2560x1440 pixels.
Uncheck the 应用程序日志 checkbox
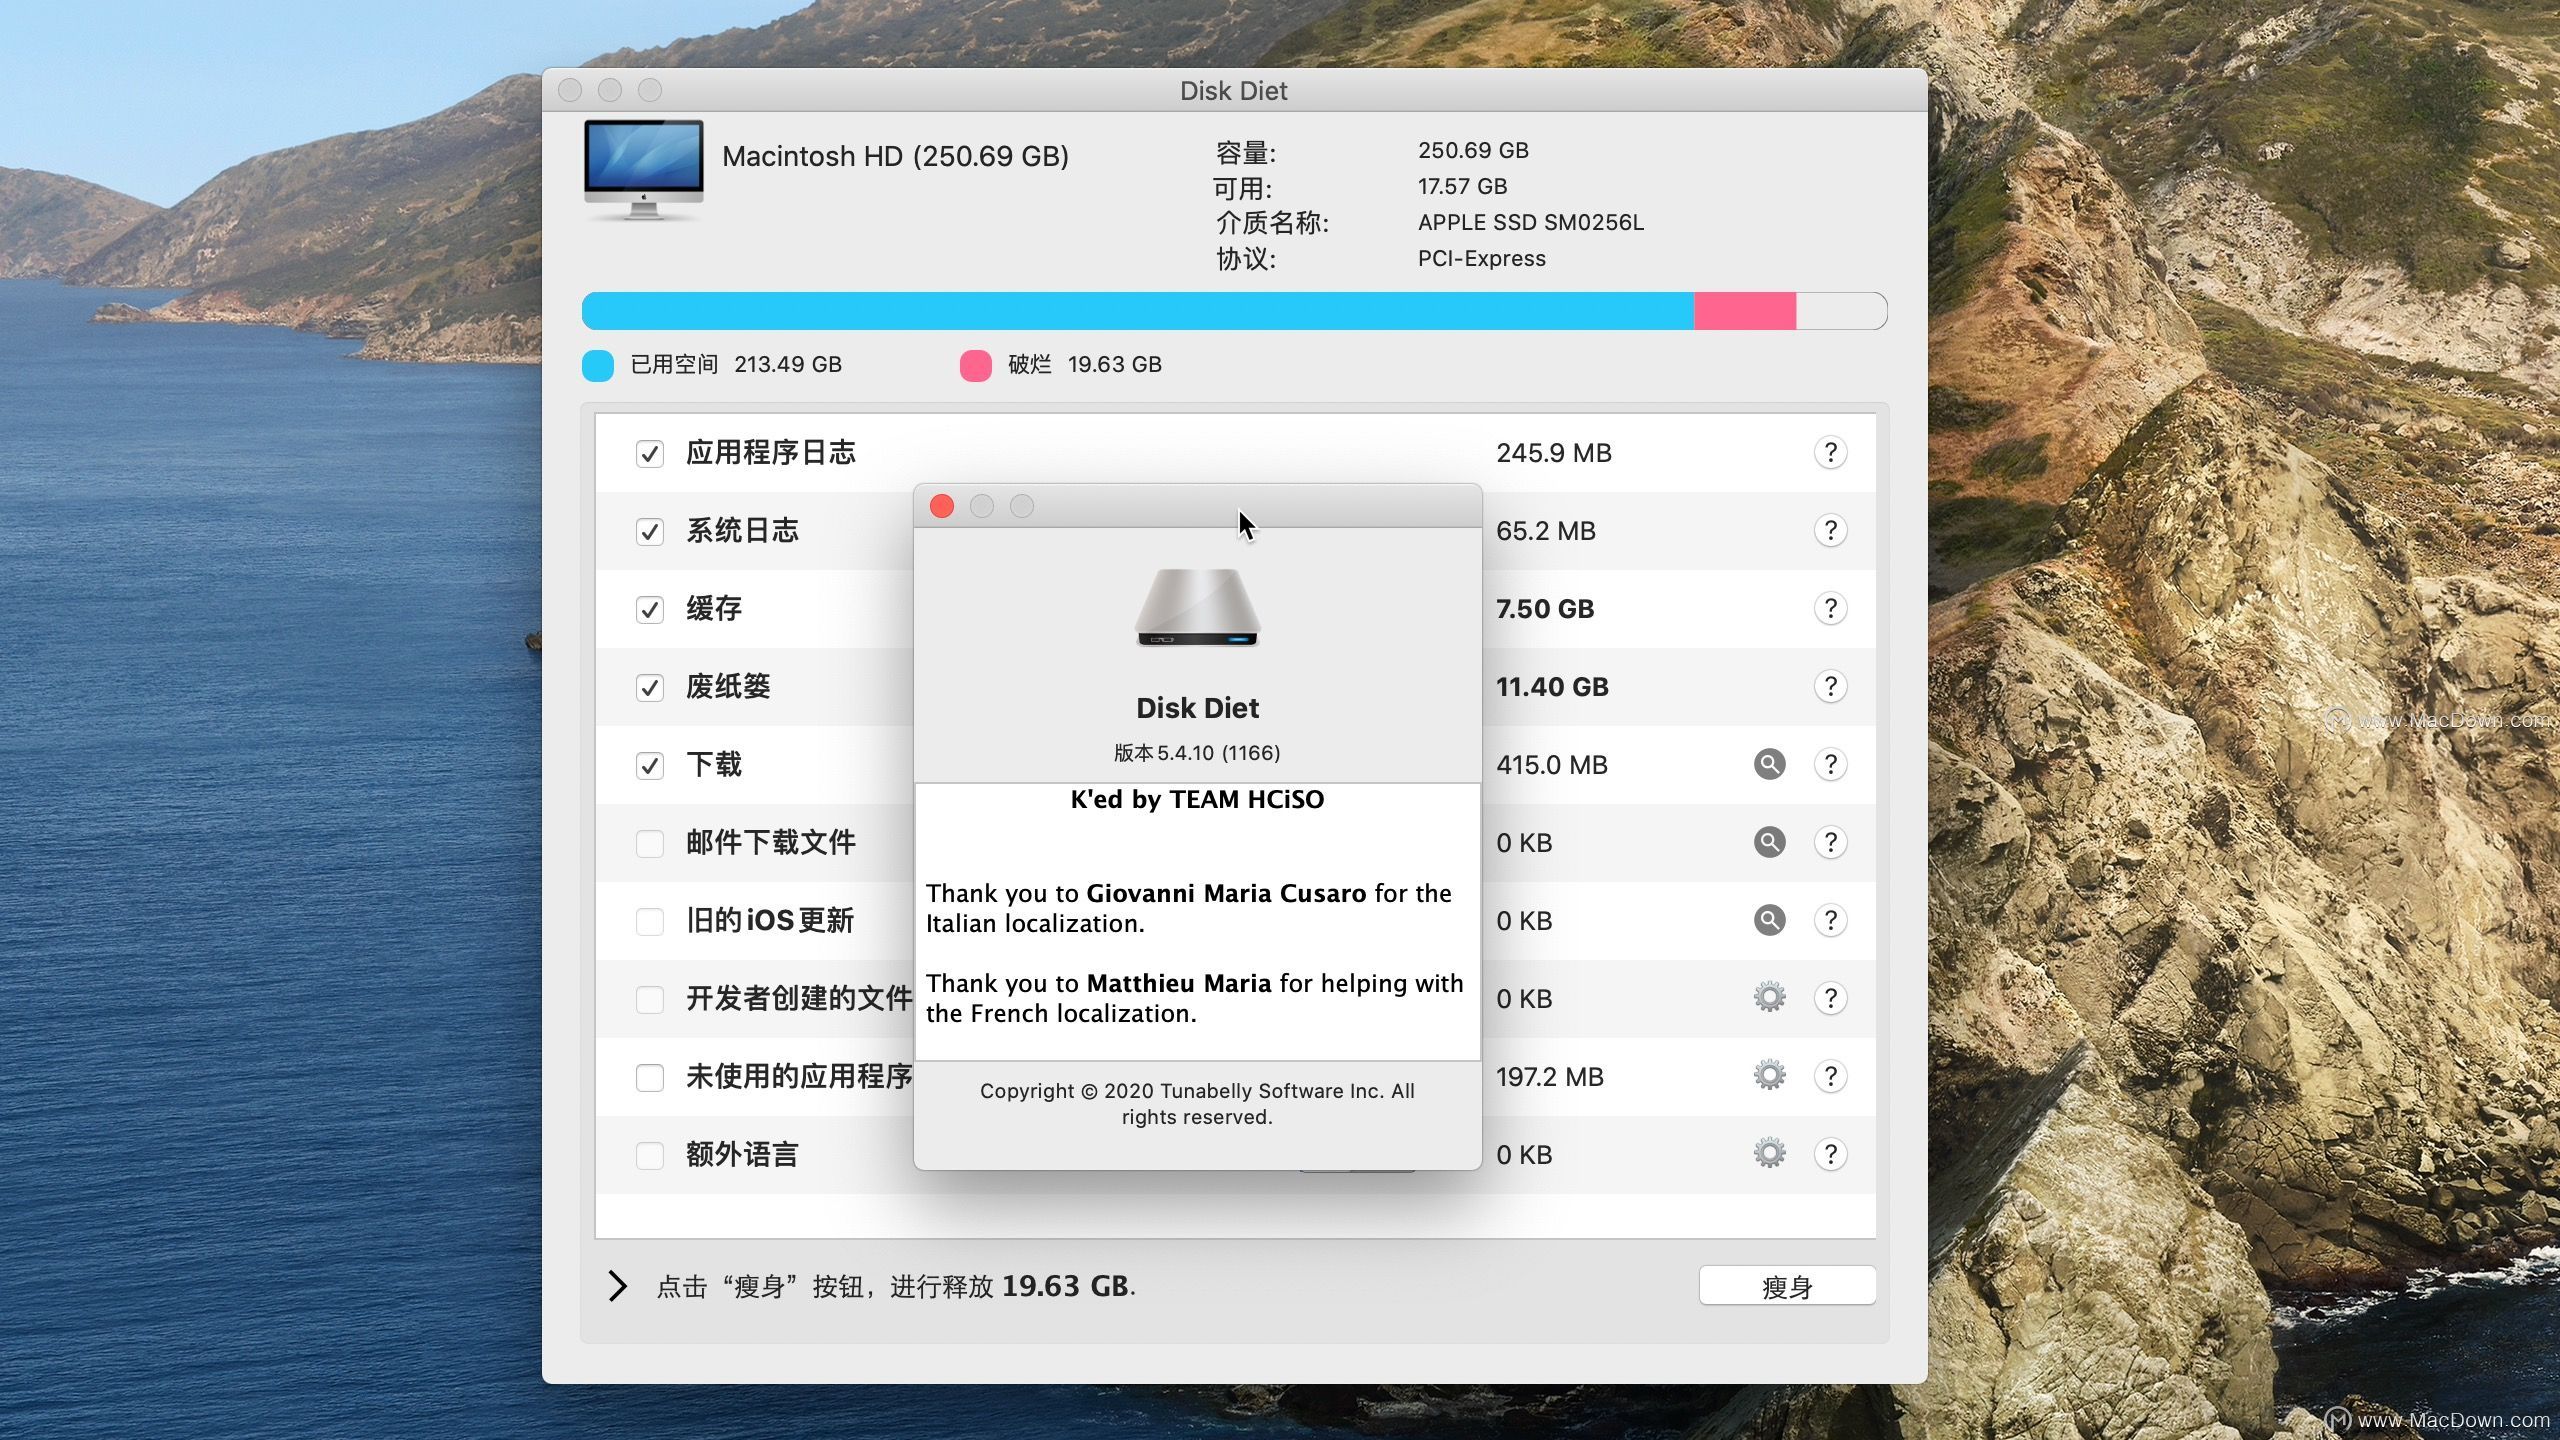tap(650, 454)
